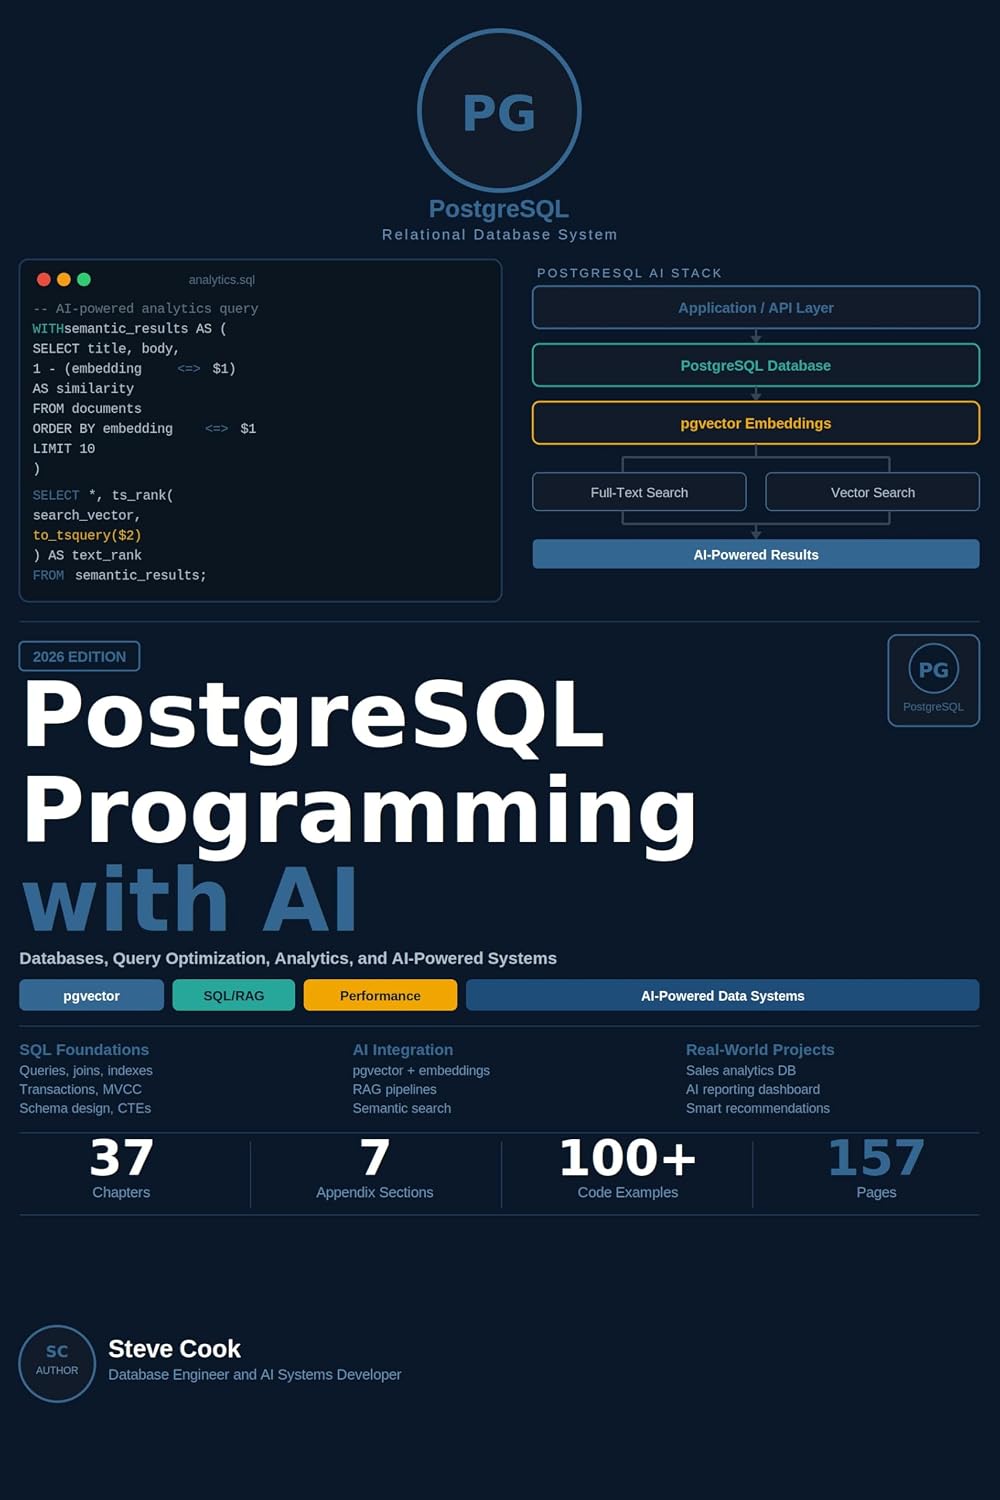Click the 7 Appendix Sections statistic
The image size is (1000, 1500).
(x=375, y=1169)
